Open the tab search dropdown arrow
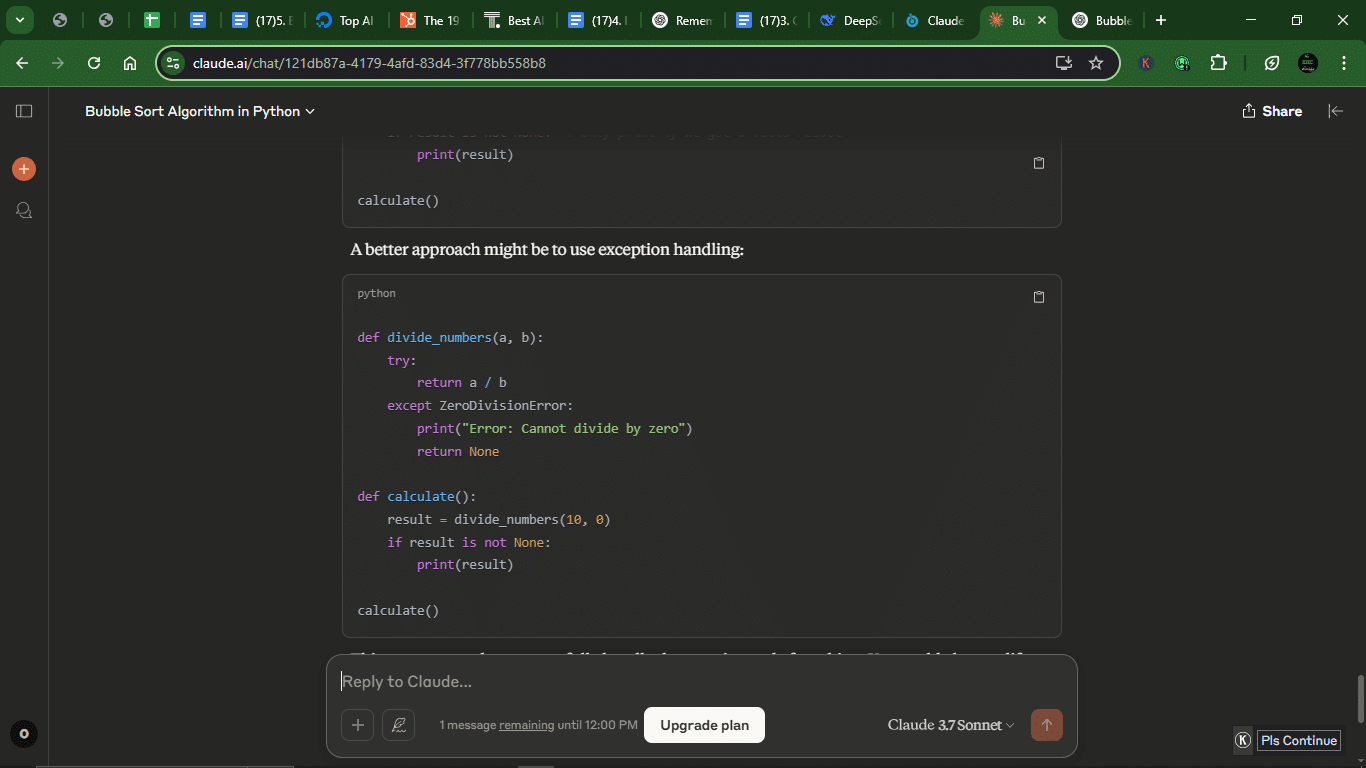This screenshot has width=1366, height=768. 20,20
